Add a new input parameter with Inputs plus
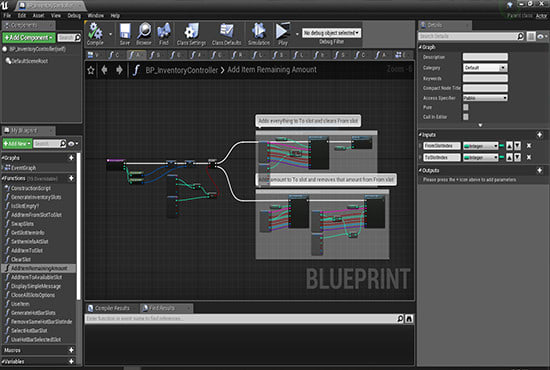The image size is (550, 370). (x=539, y=135)
